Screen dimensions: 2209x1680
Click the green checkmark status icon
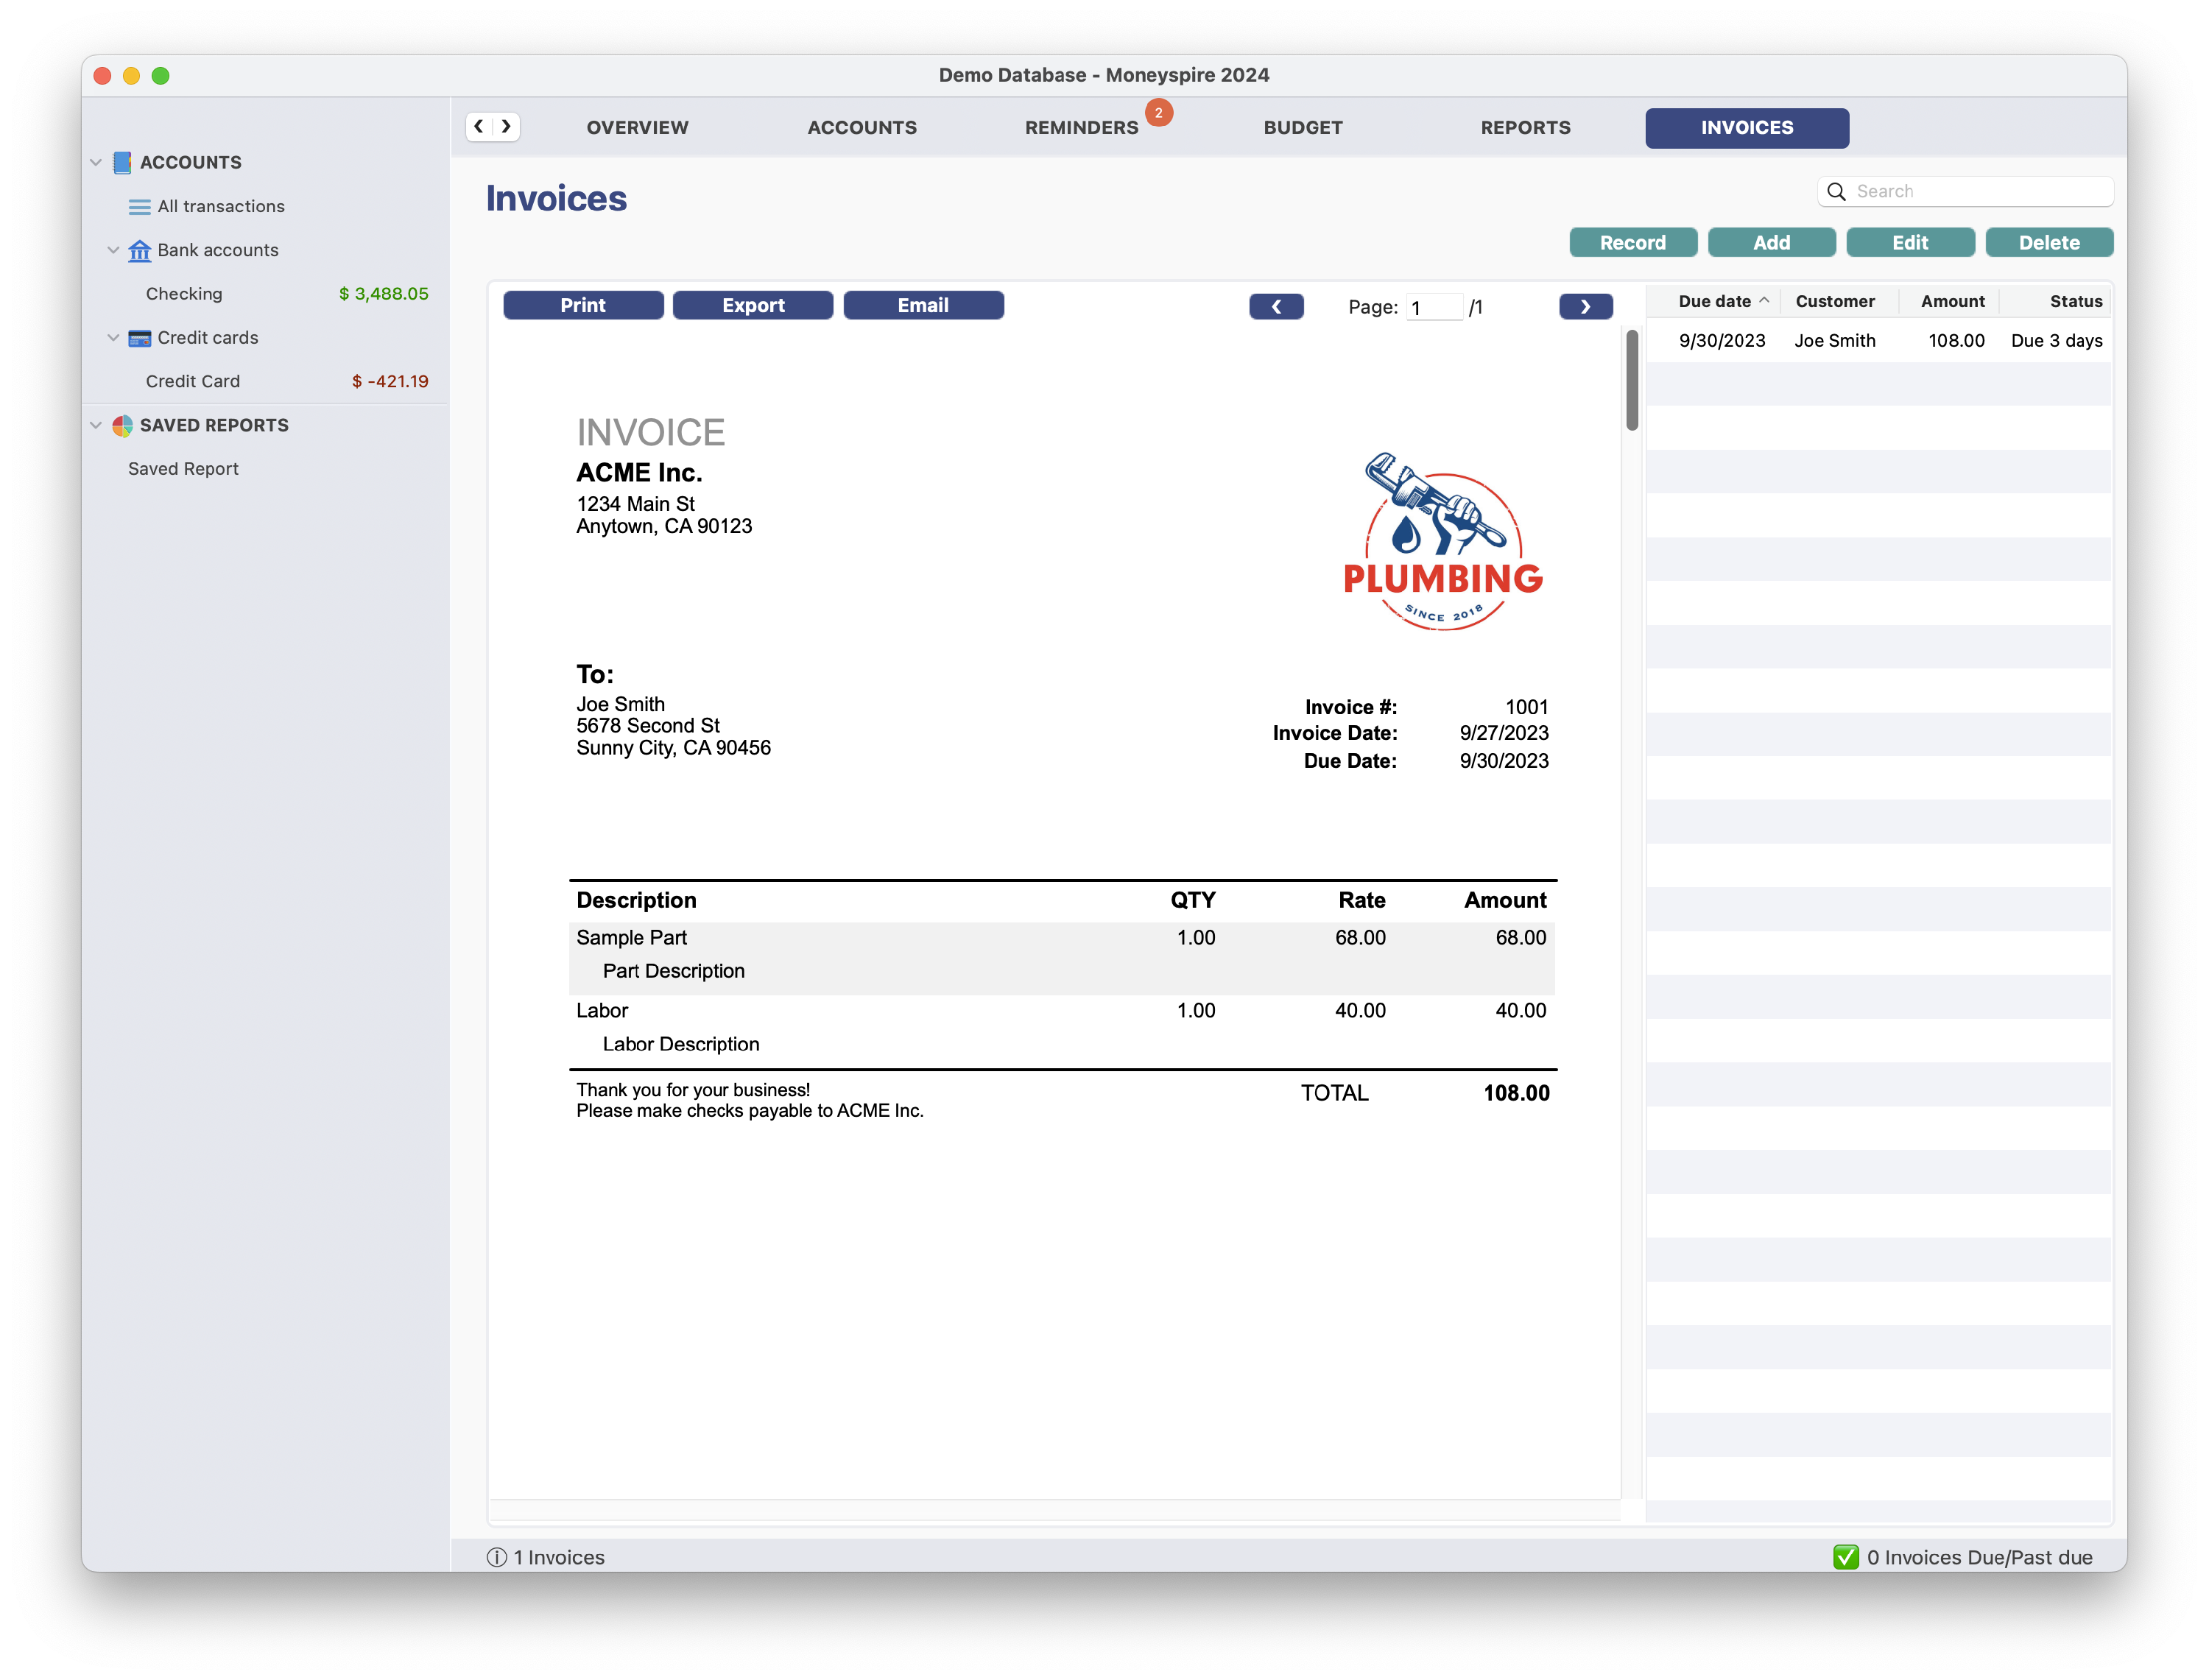pyautogui.click(x=1845, y=1556)
